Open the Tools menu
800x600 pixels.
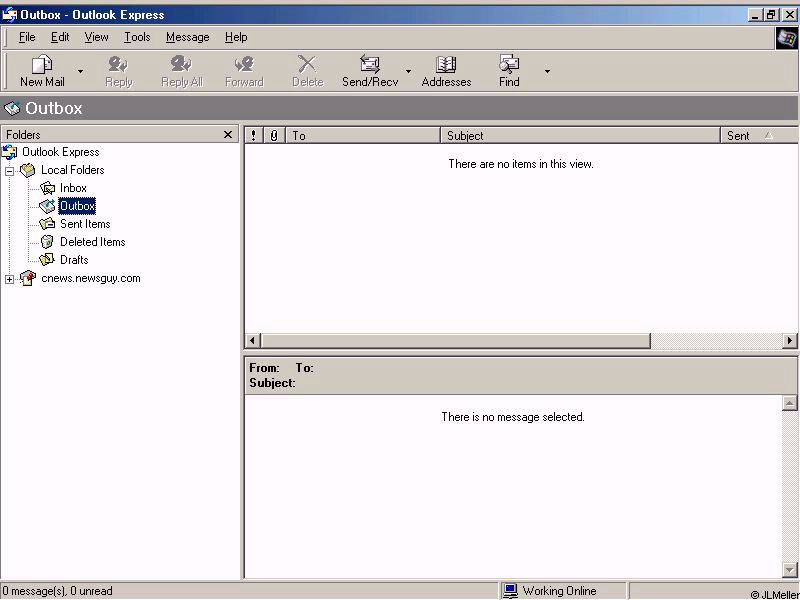click(137, 37)
